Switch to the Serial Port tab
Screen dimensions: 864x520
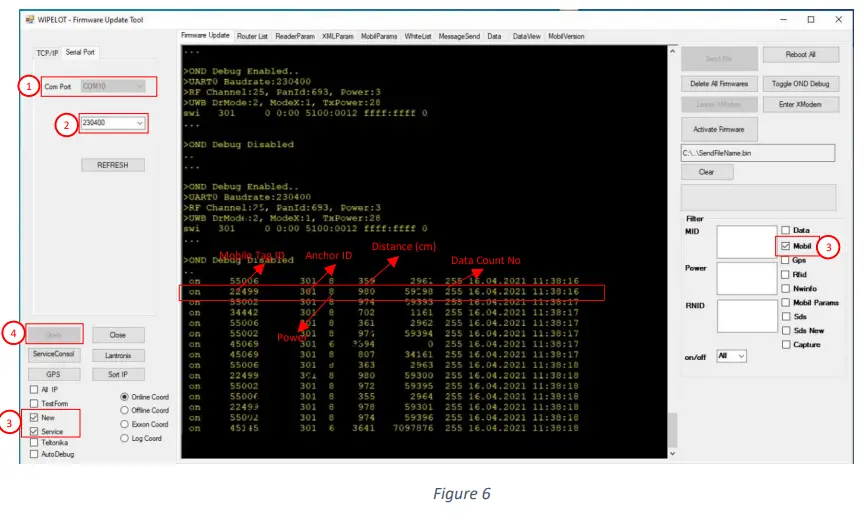tap(80, 52)
